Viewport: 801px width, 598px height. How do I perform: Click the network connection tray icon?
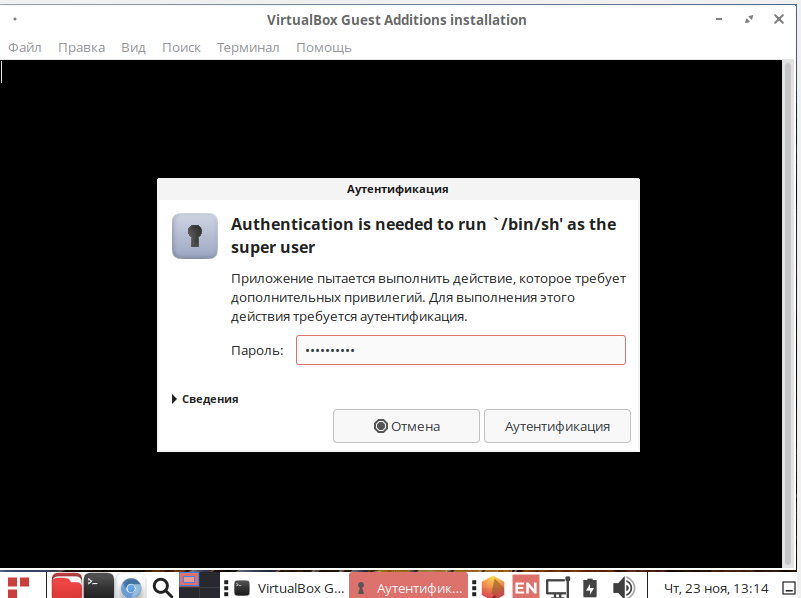[x=557, y=588]
